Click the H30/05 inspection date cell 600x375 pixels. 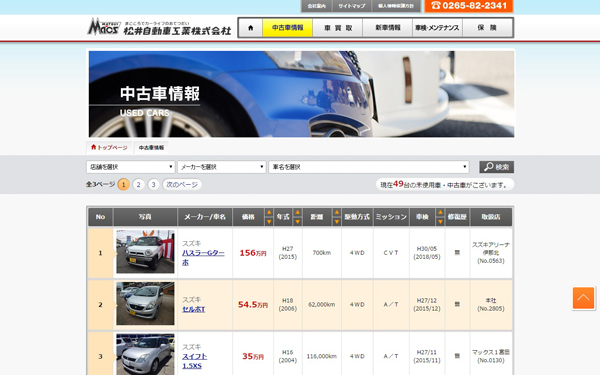pos(427,253)
